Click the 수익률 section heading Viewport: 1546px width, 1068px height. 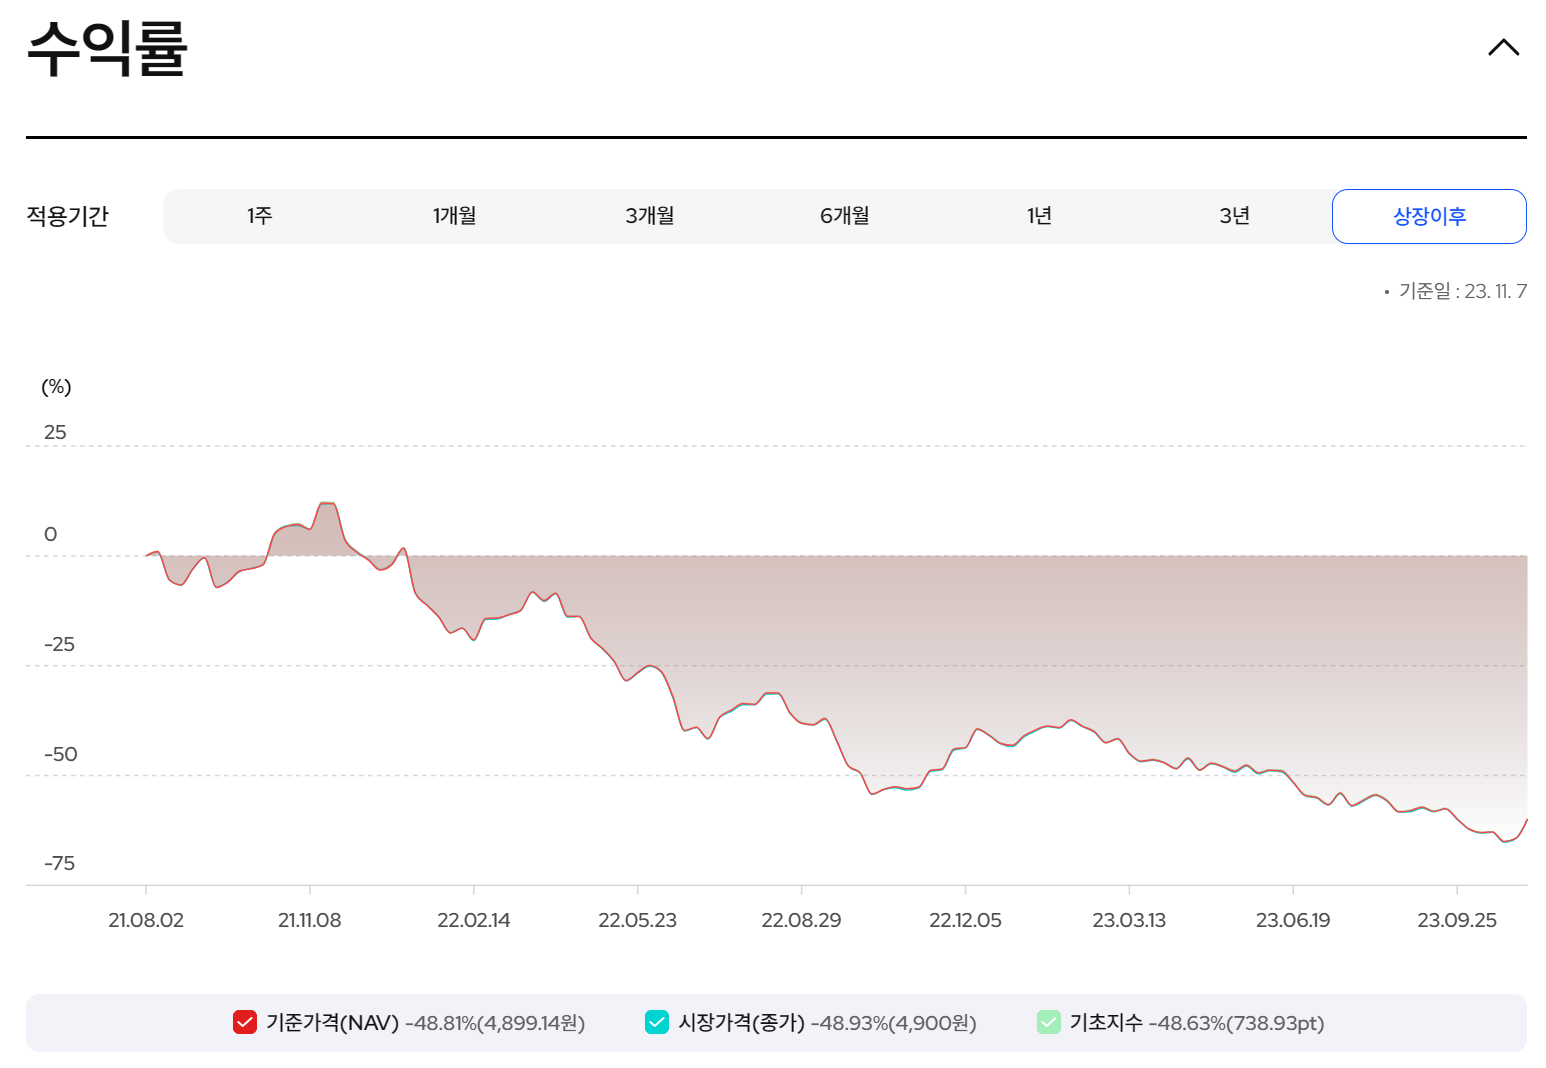107,47
